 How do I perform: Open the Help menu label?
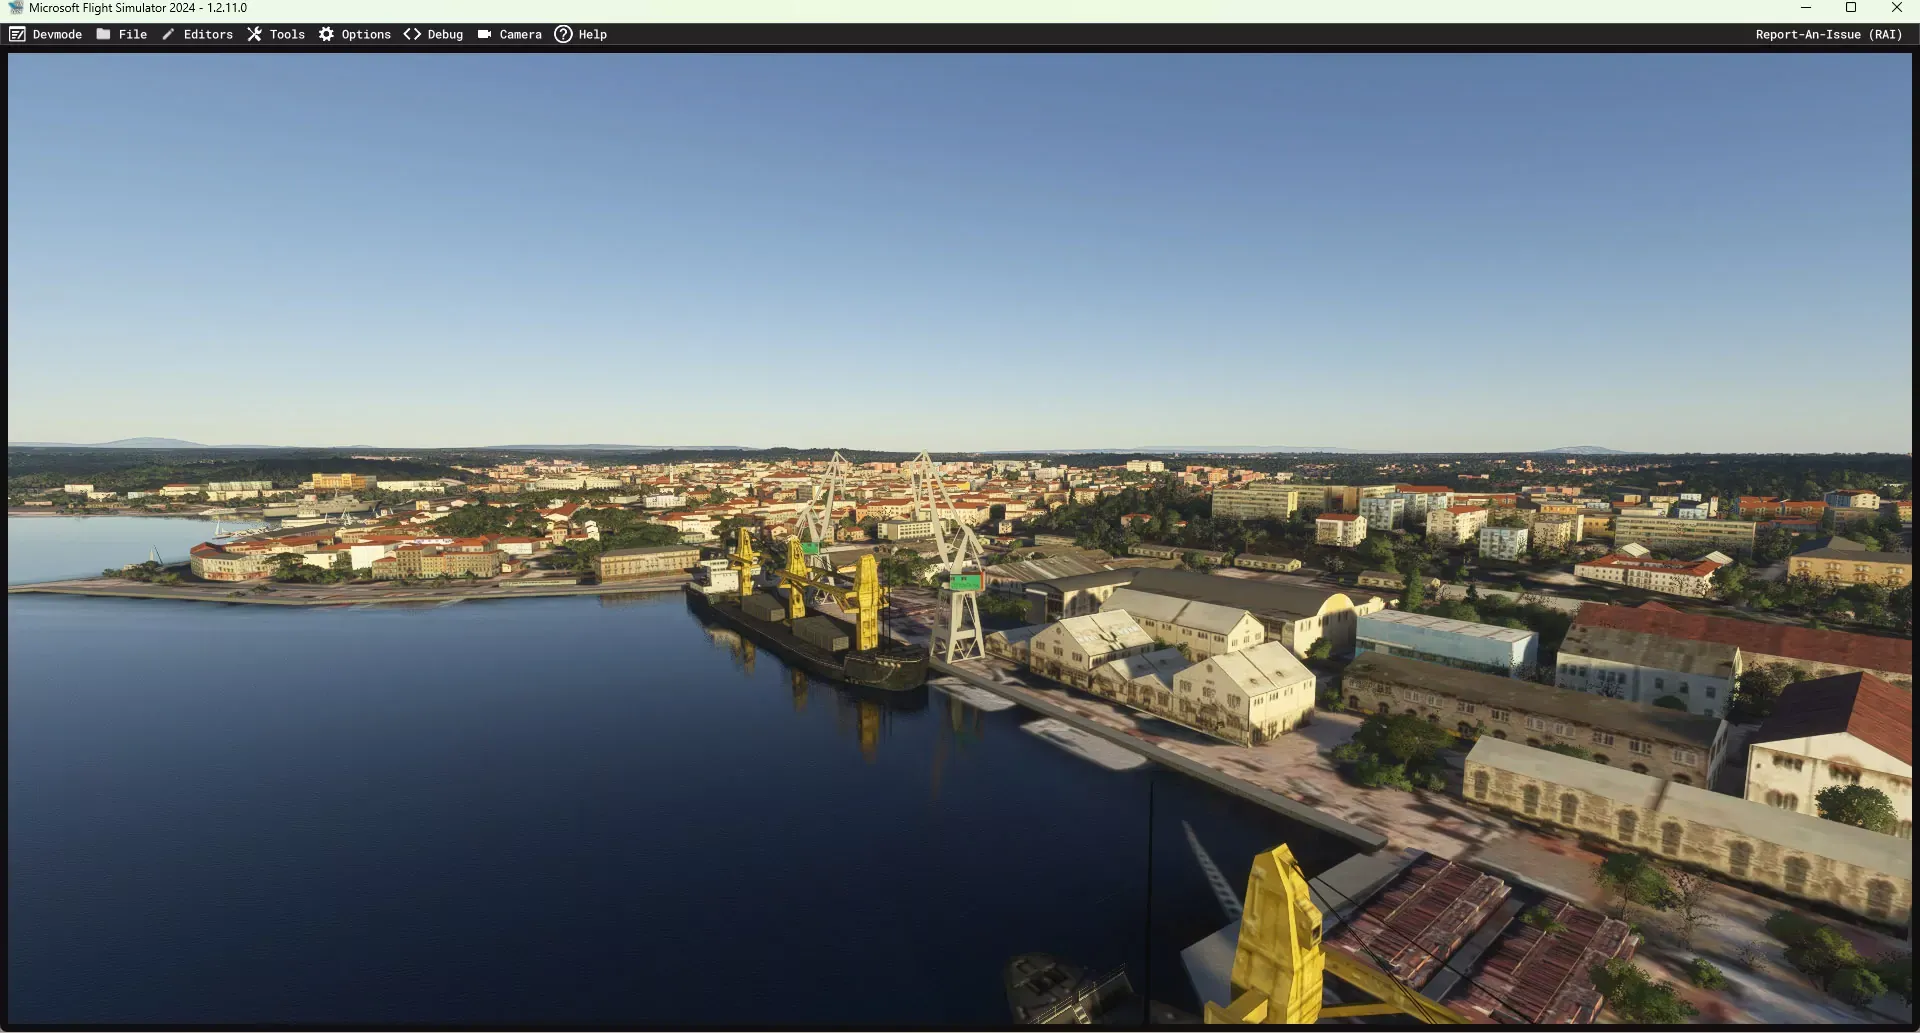(592, 34)
